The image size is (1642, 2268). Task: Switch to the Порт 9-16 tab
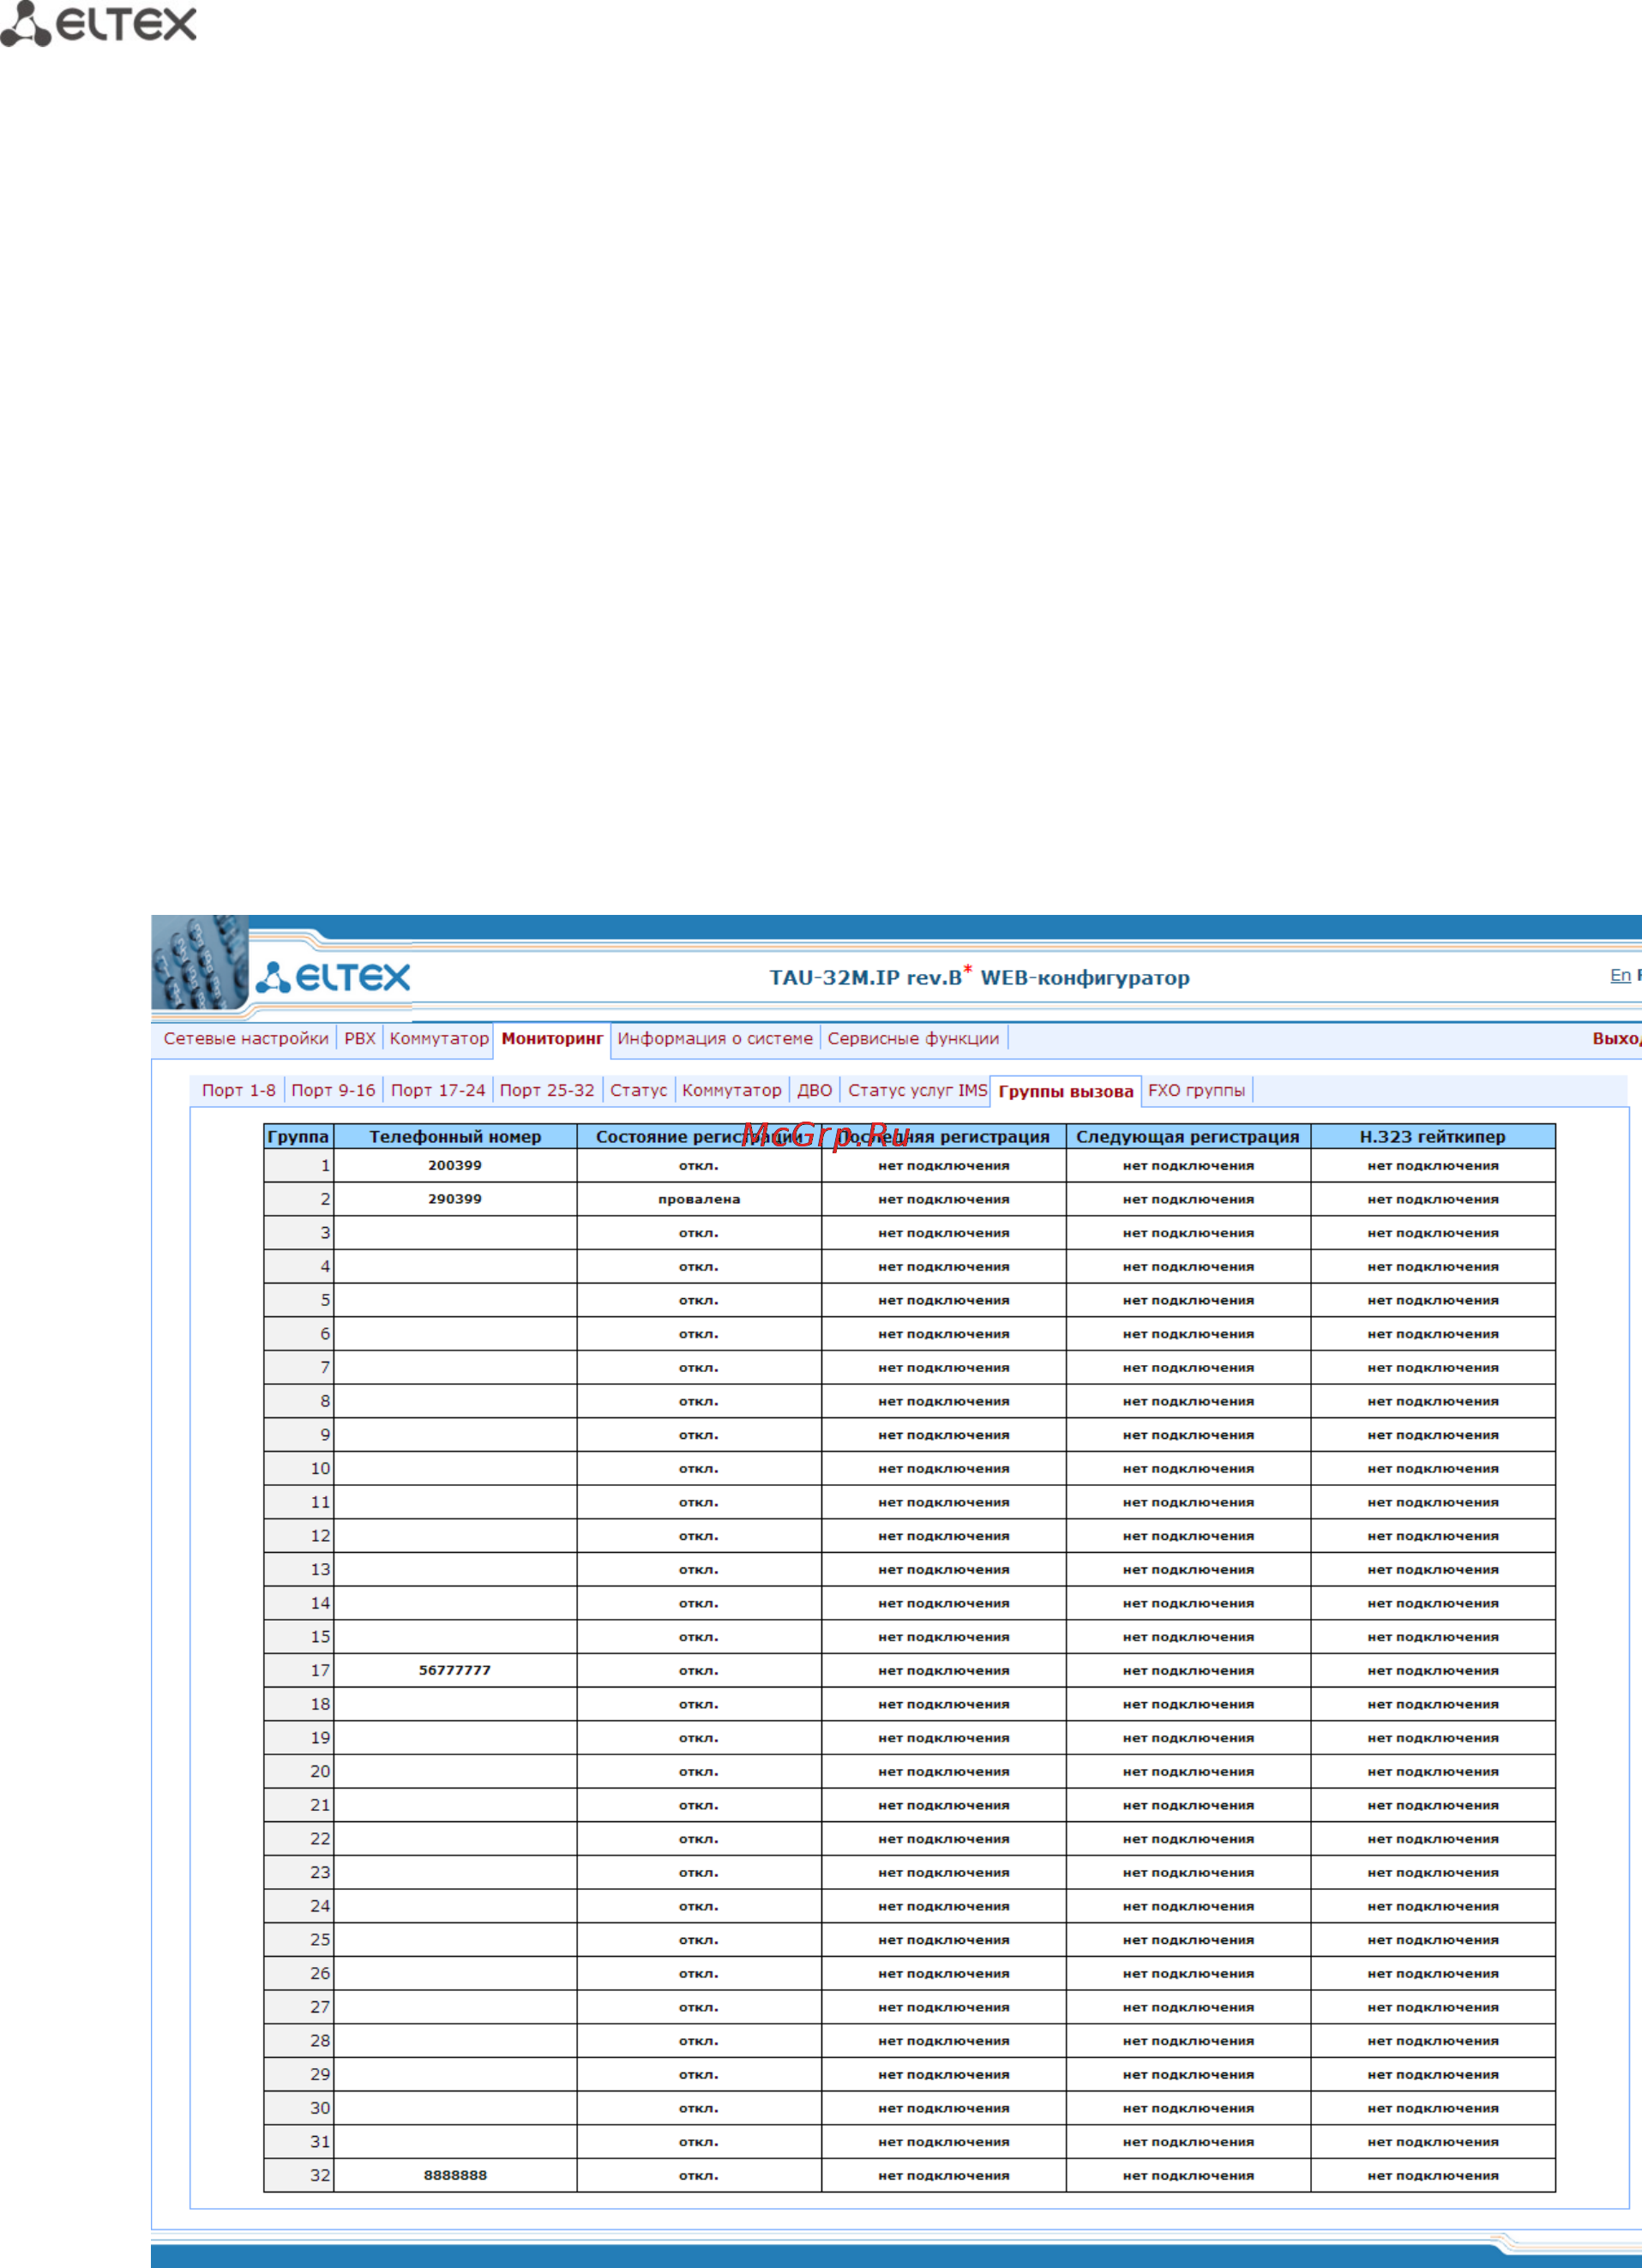[333, 1090]
